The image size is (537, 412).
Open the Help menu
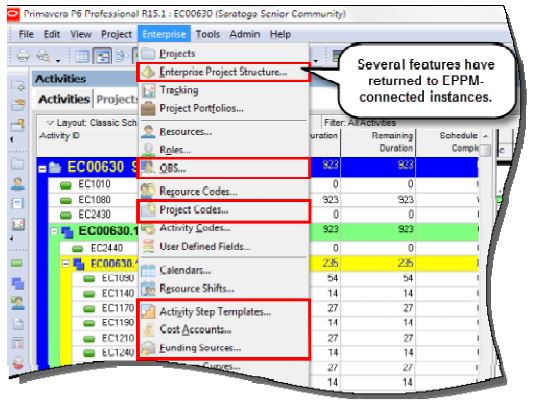pos(280,34)
